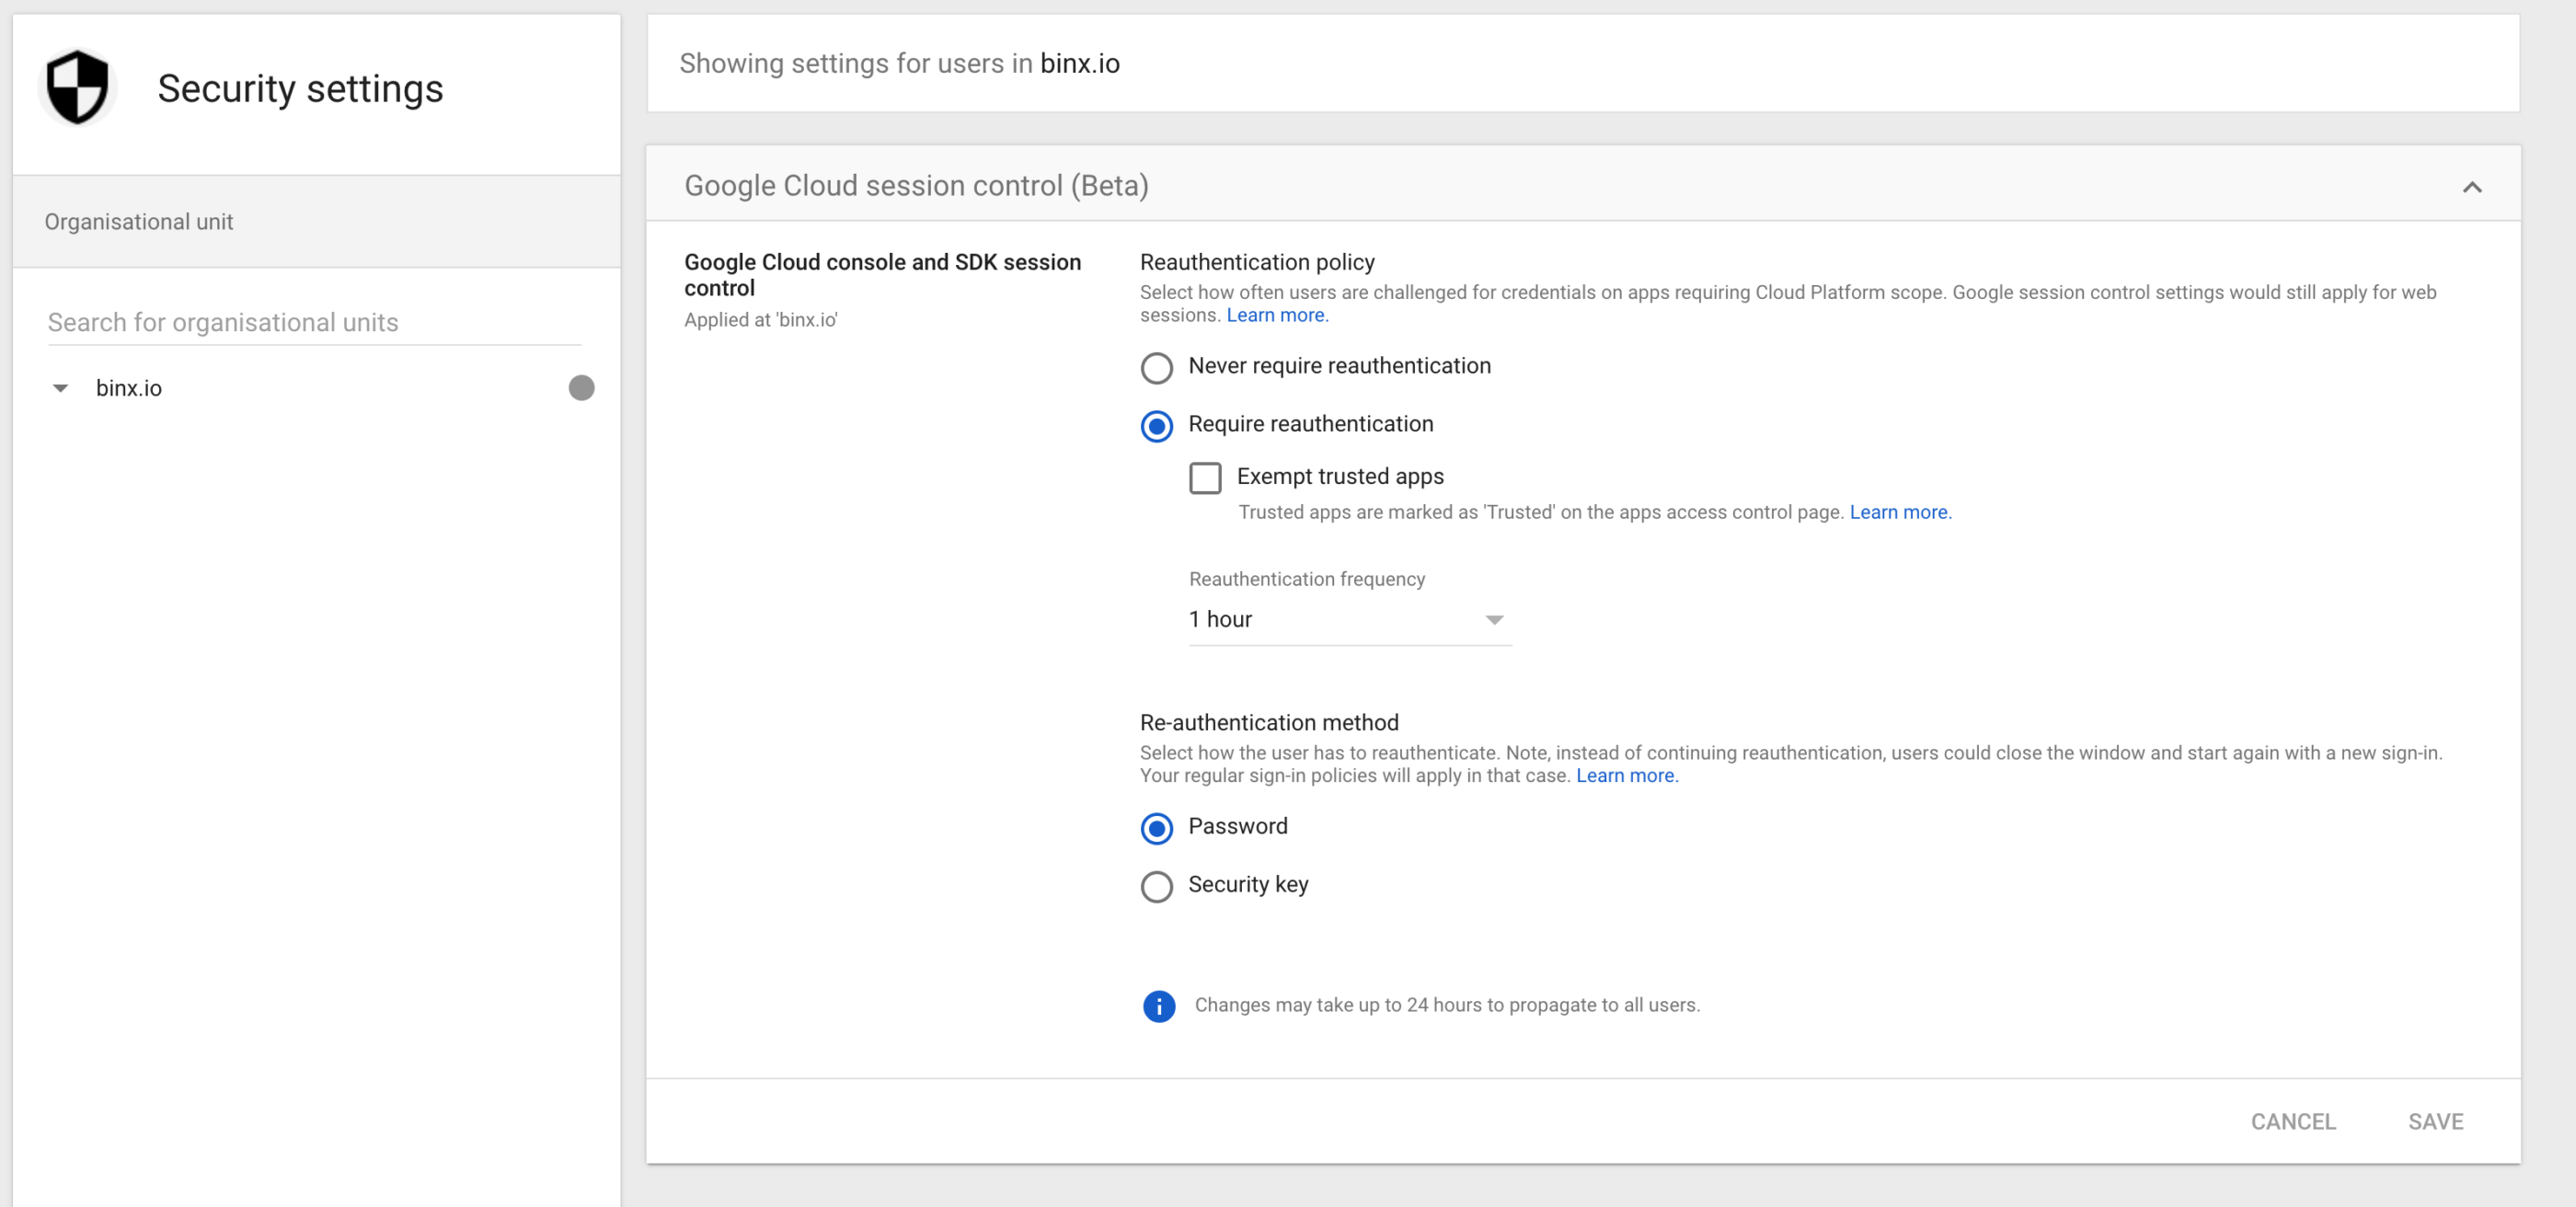This screenshot has height=1207, width=2576.
Task: Click the Security settings shield icon
Action: (x=78, y=88)
